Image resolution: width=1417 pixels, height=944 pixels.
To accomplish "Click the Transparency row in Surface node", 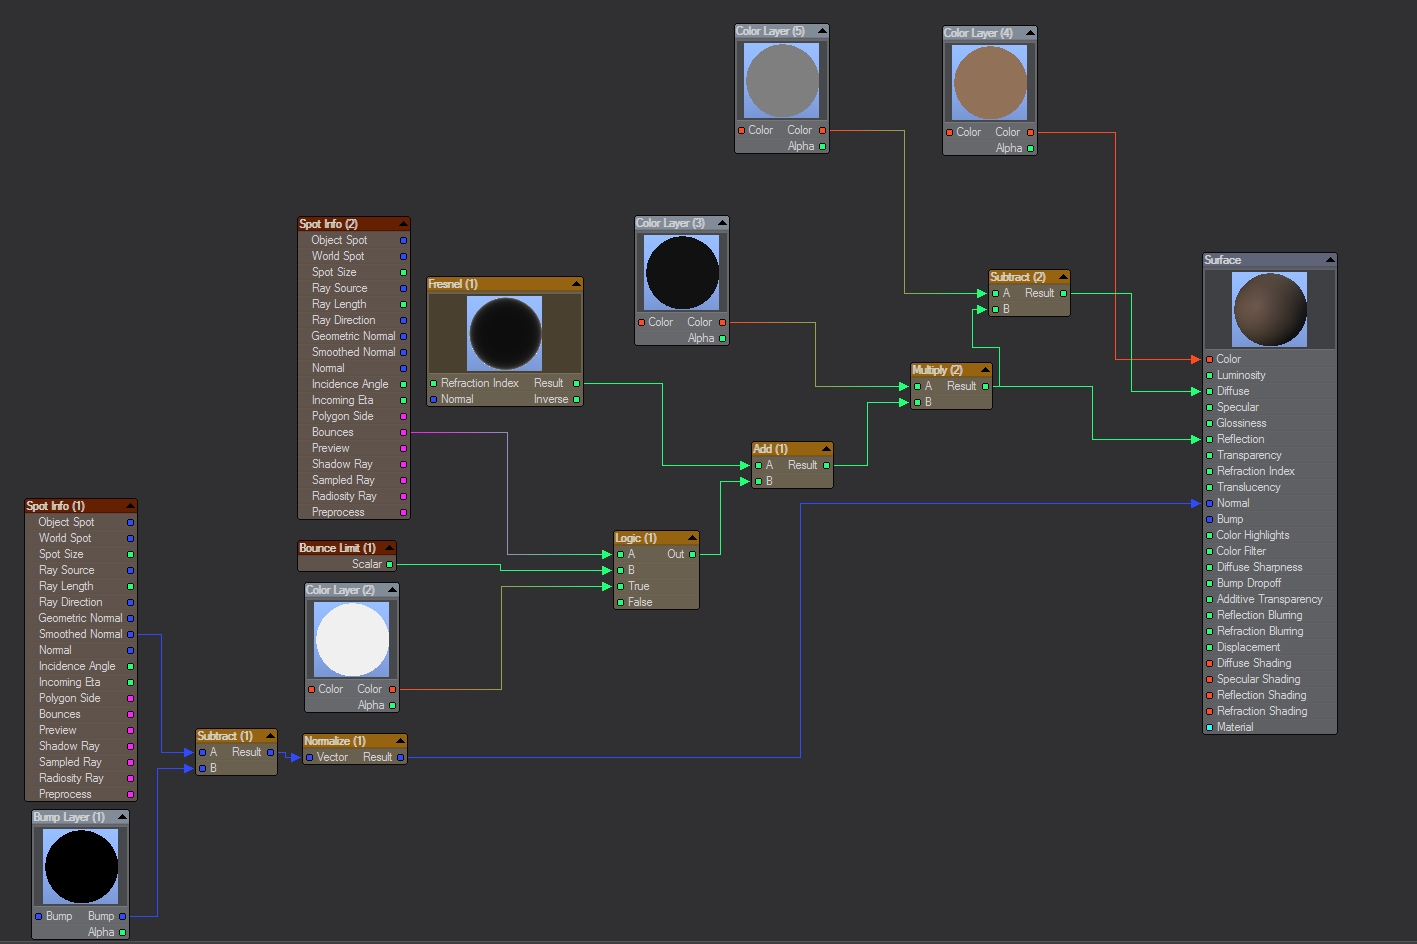I will 1248,455.
